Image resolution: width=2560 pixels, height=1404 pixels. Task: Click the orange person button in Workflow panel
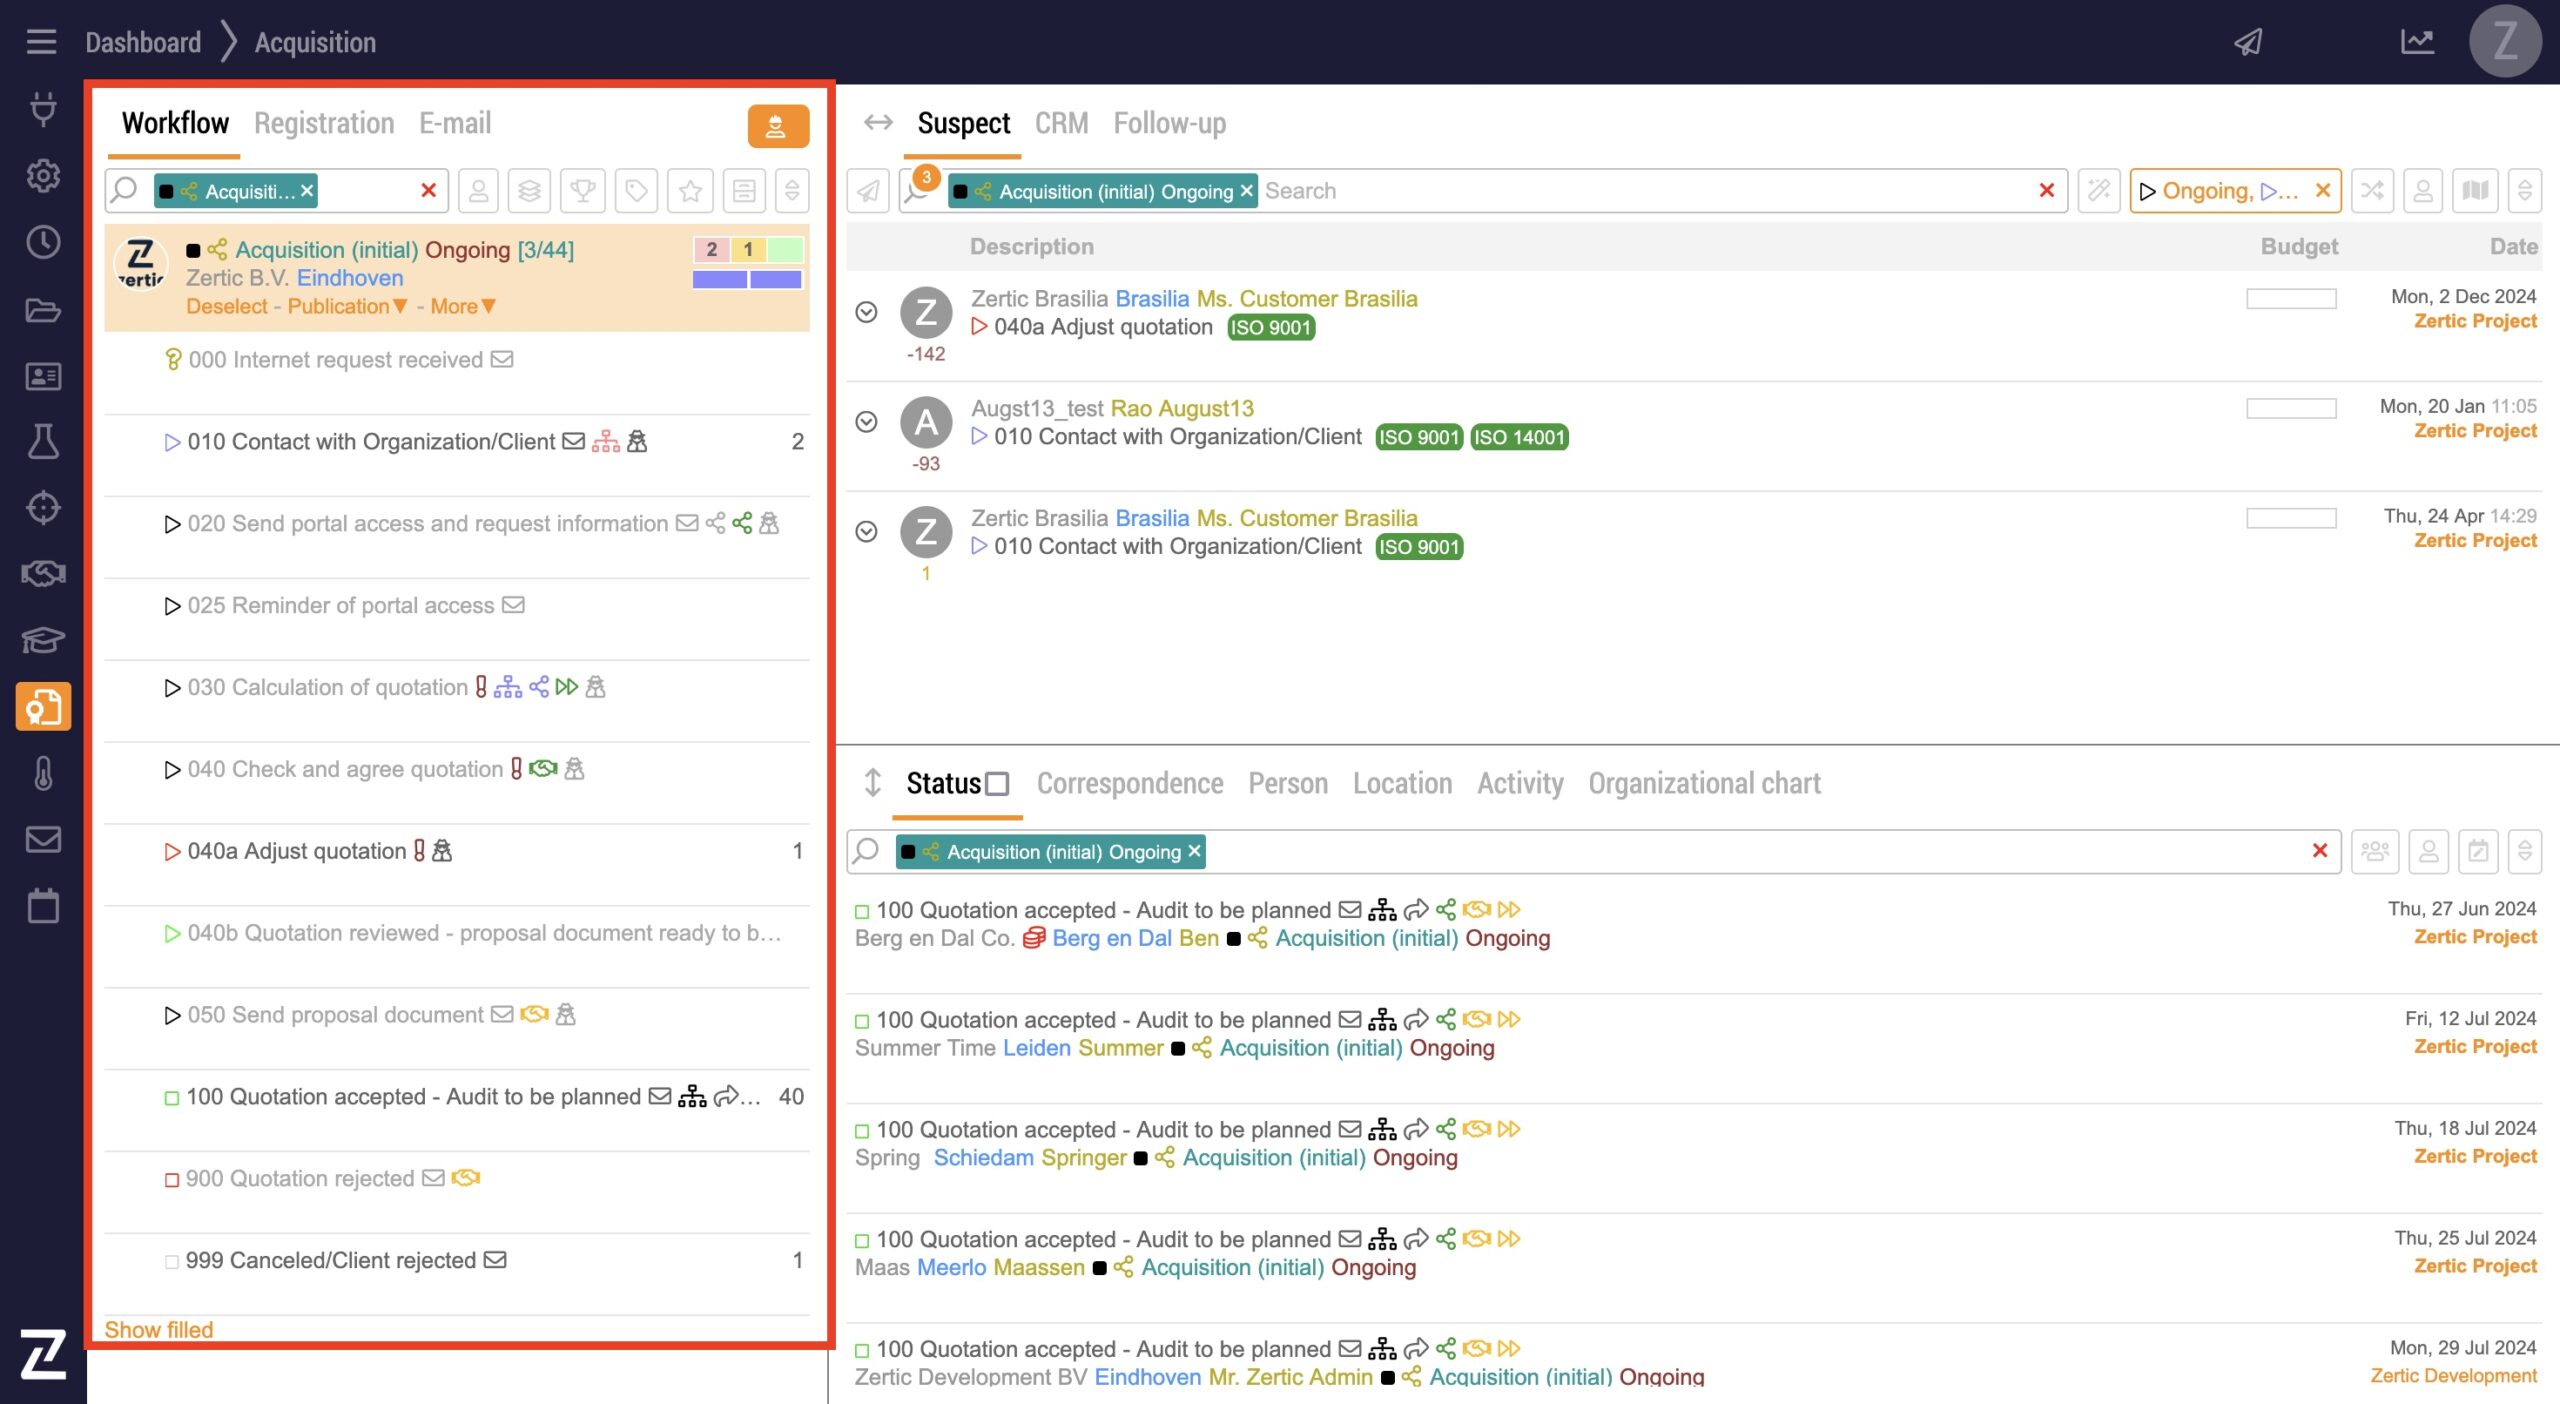777,126
